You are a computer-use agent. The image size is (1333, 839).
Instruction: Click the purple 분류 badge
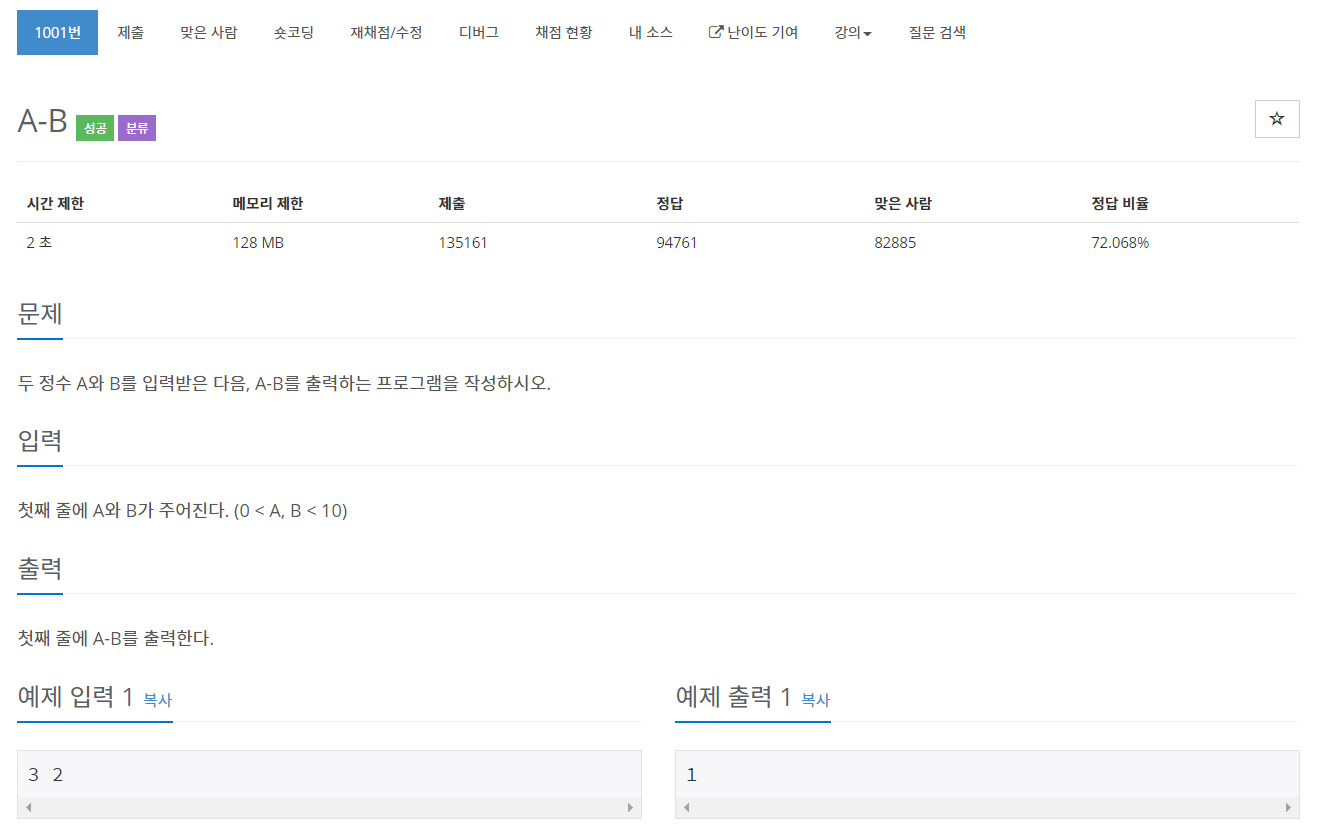pyautogui.click(x=137, y=128)
